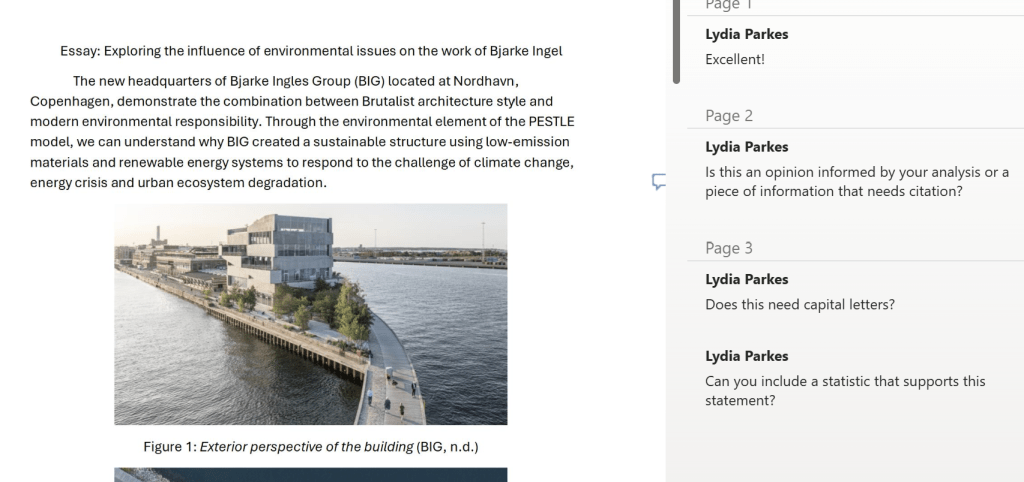
Task: Click the Figure 1 caption text
Action: click(x=311, y=447)
